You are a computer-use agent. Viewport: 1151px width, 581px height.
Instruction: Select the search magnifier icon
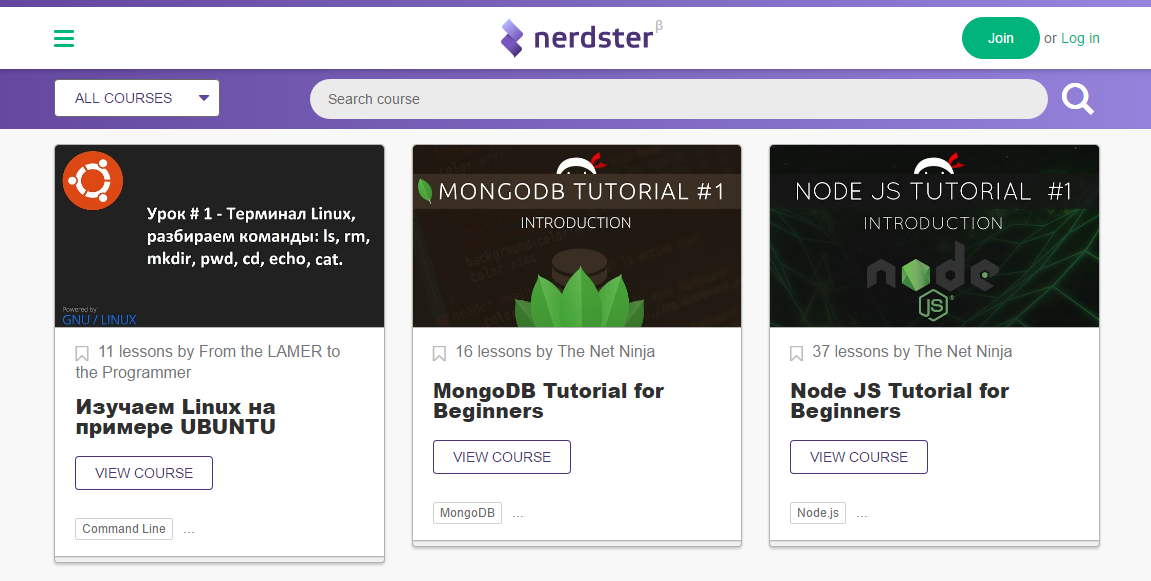pyautogui.click(x=1077, y=98)
